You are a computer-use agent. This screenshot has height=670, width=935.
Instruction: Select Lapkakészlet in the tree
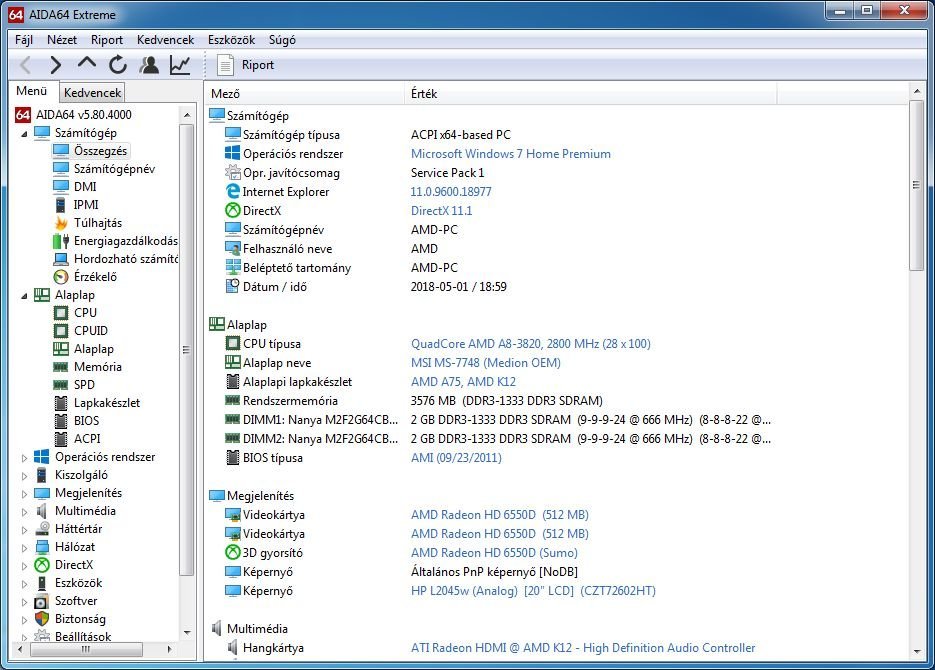[107, 402]
